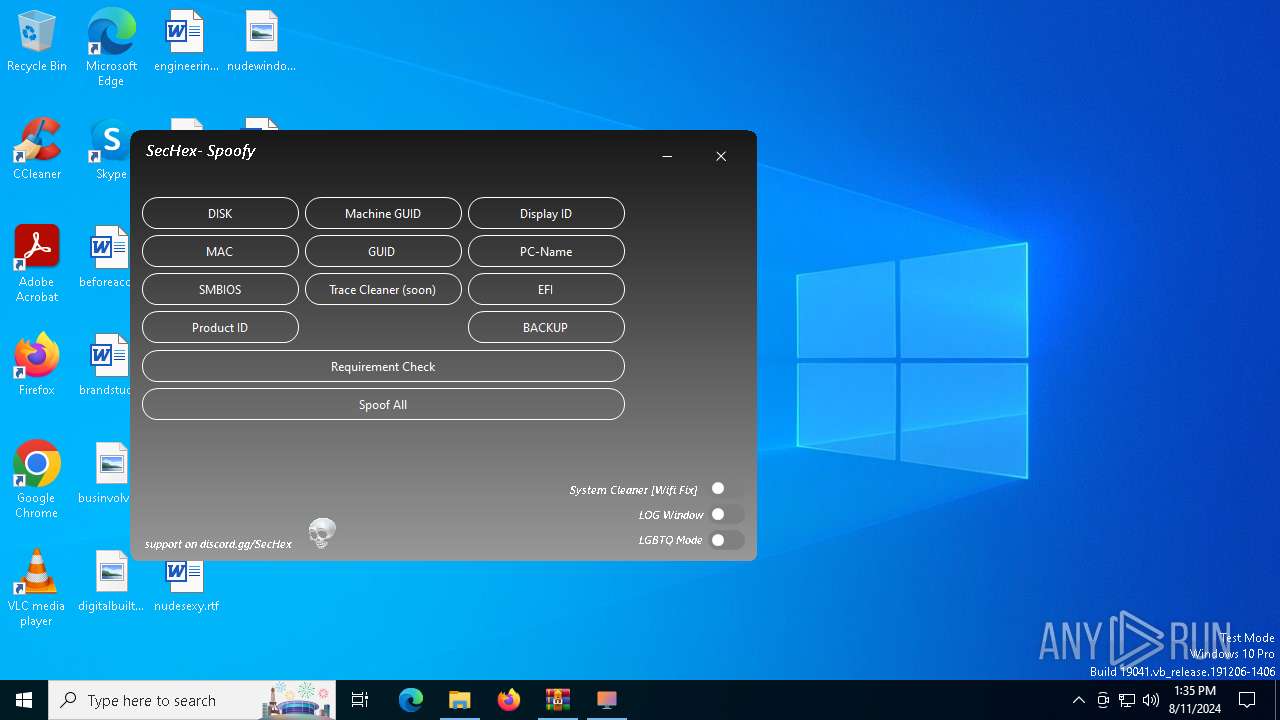Select Skype desktop shortcut
Image resolution: width=1280 pixels, height=720 pixels.
(x=111, y=150)
